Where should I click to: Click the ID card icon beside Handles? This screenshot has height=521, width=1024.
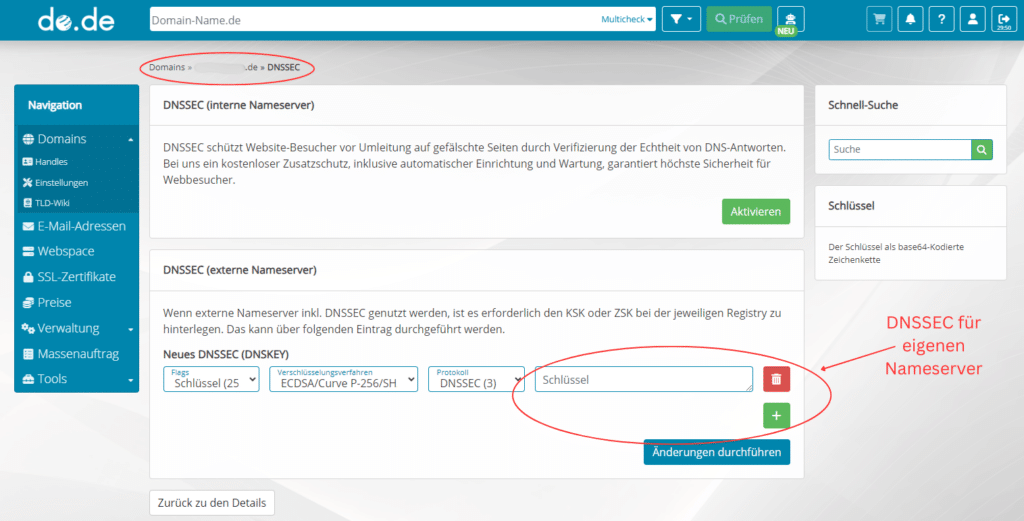point(27,162)
